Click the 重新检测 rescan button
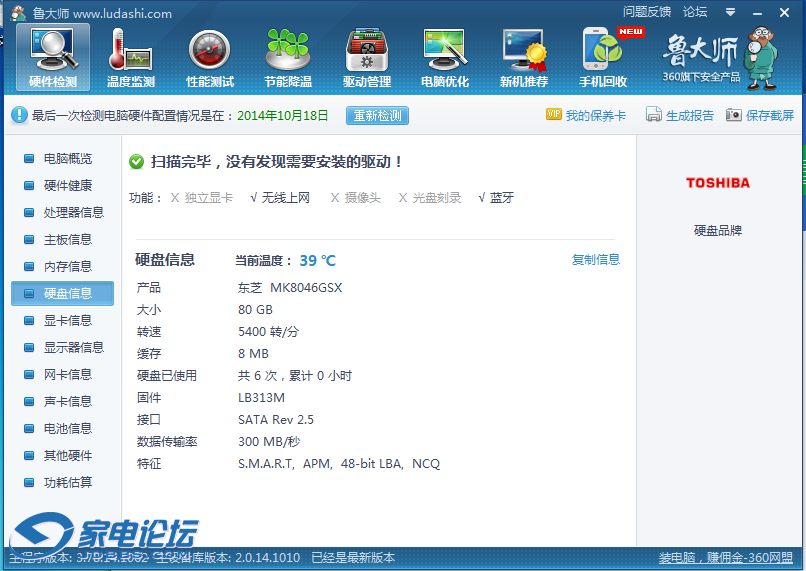Viewport: 806px width, 571px height. point(377,116)
